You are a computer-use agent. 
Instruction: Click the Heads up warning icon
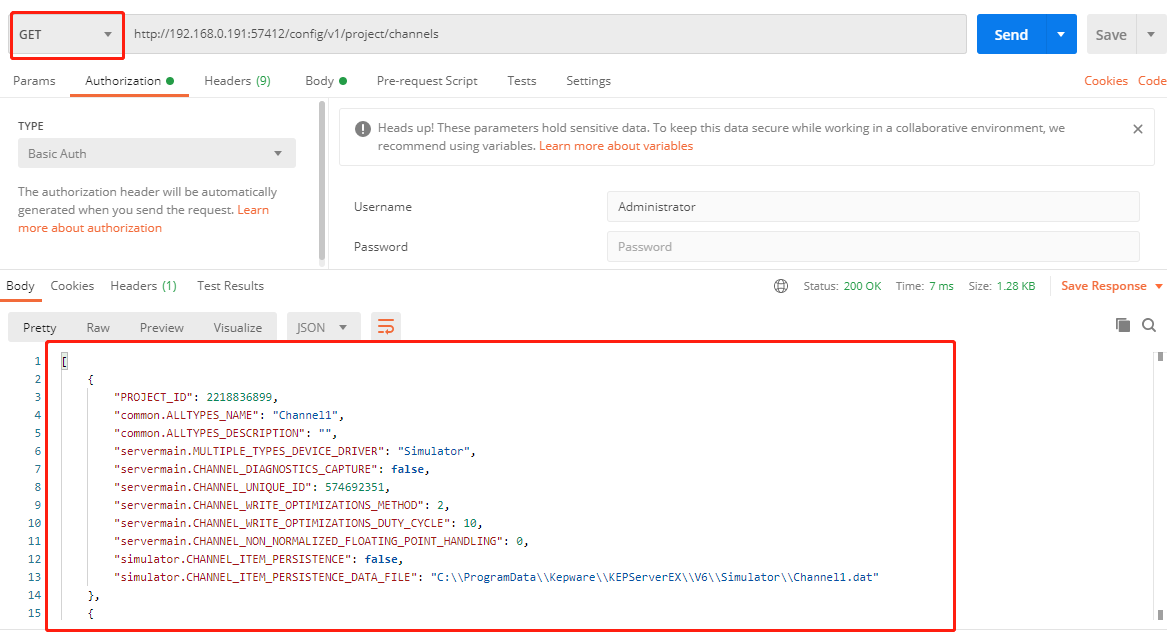(x=362, y=129)
